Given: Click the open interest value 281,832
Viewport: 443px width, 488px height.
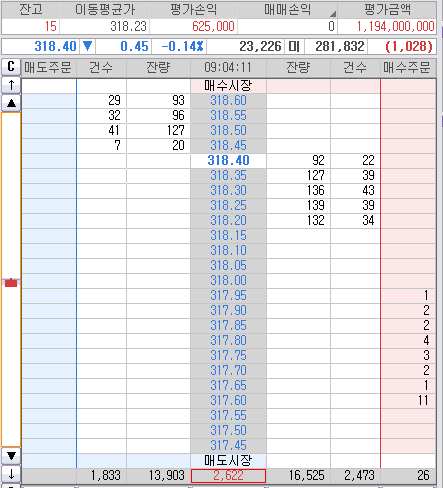Looking at the screenshot, I should pyautogui.click(x=336, y=46).
